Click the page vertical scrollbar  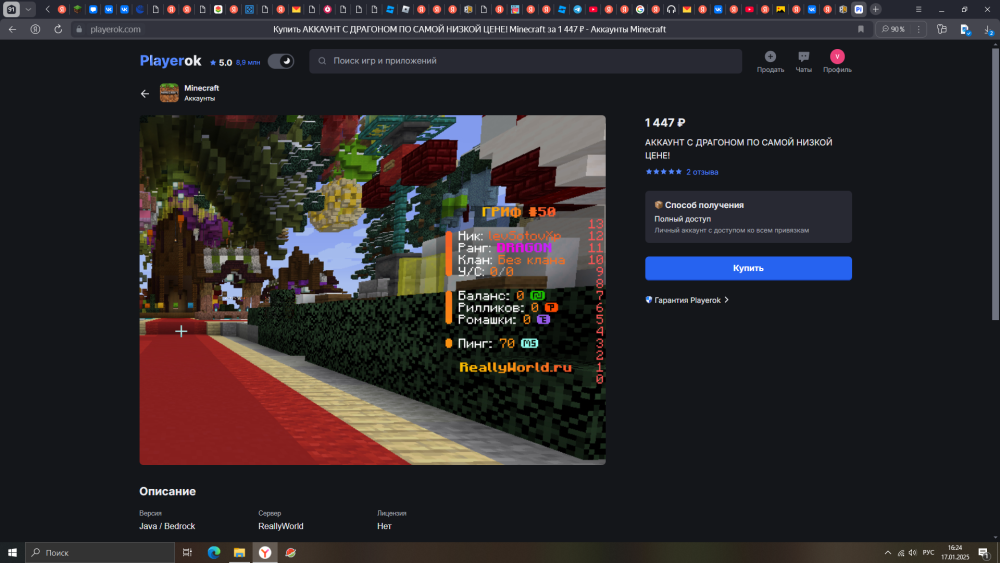(996, 185)
